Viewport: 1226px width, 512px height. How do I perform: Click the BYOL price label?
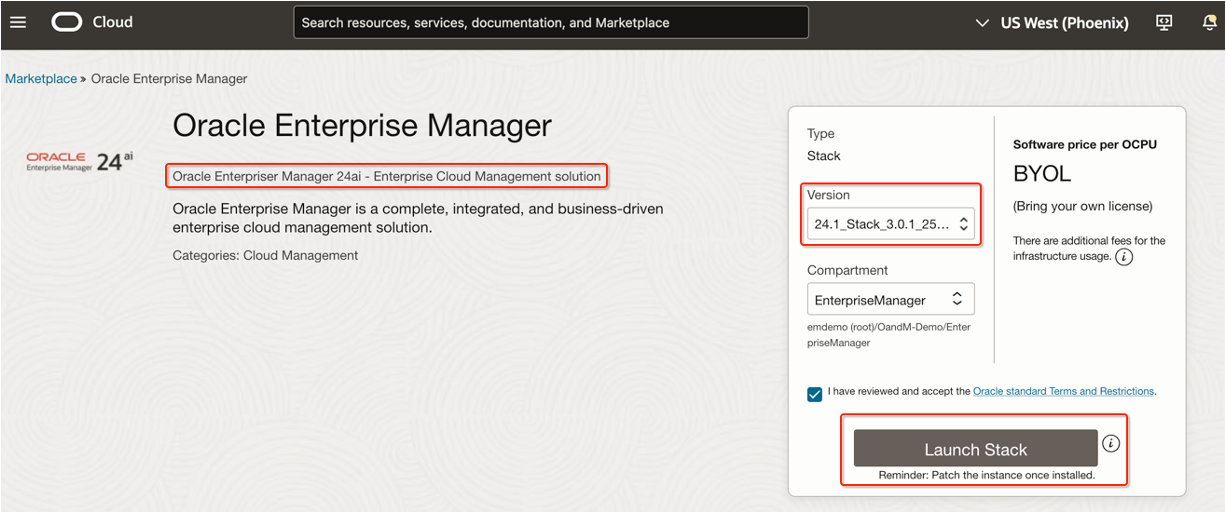(1041, 173)
